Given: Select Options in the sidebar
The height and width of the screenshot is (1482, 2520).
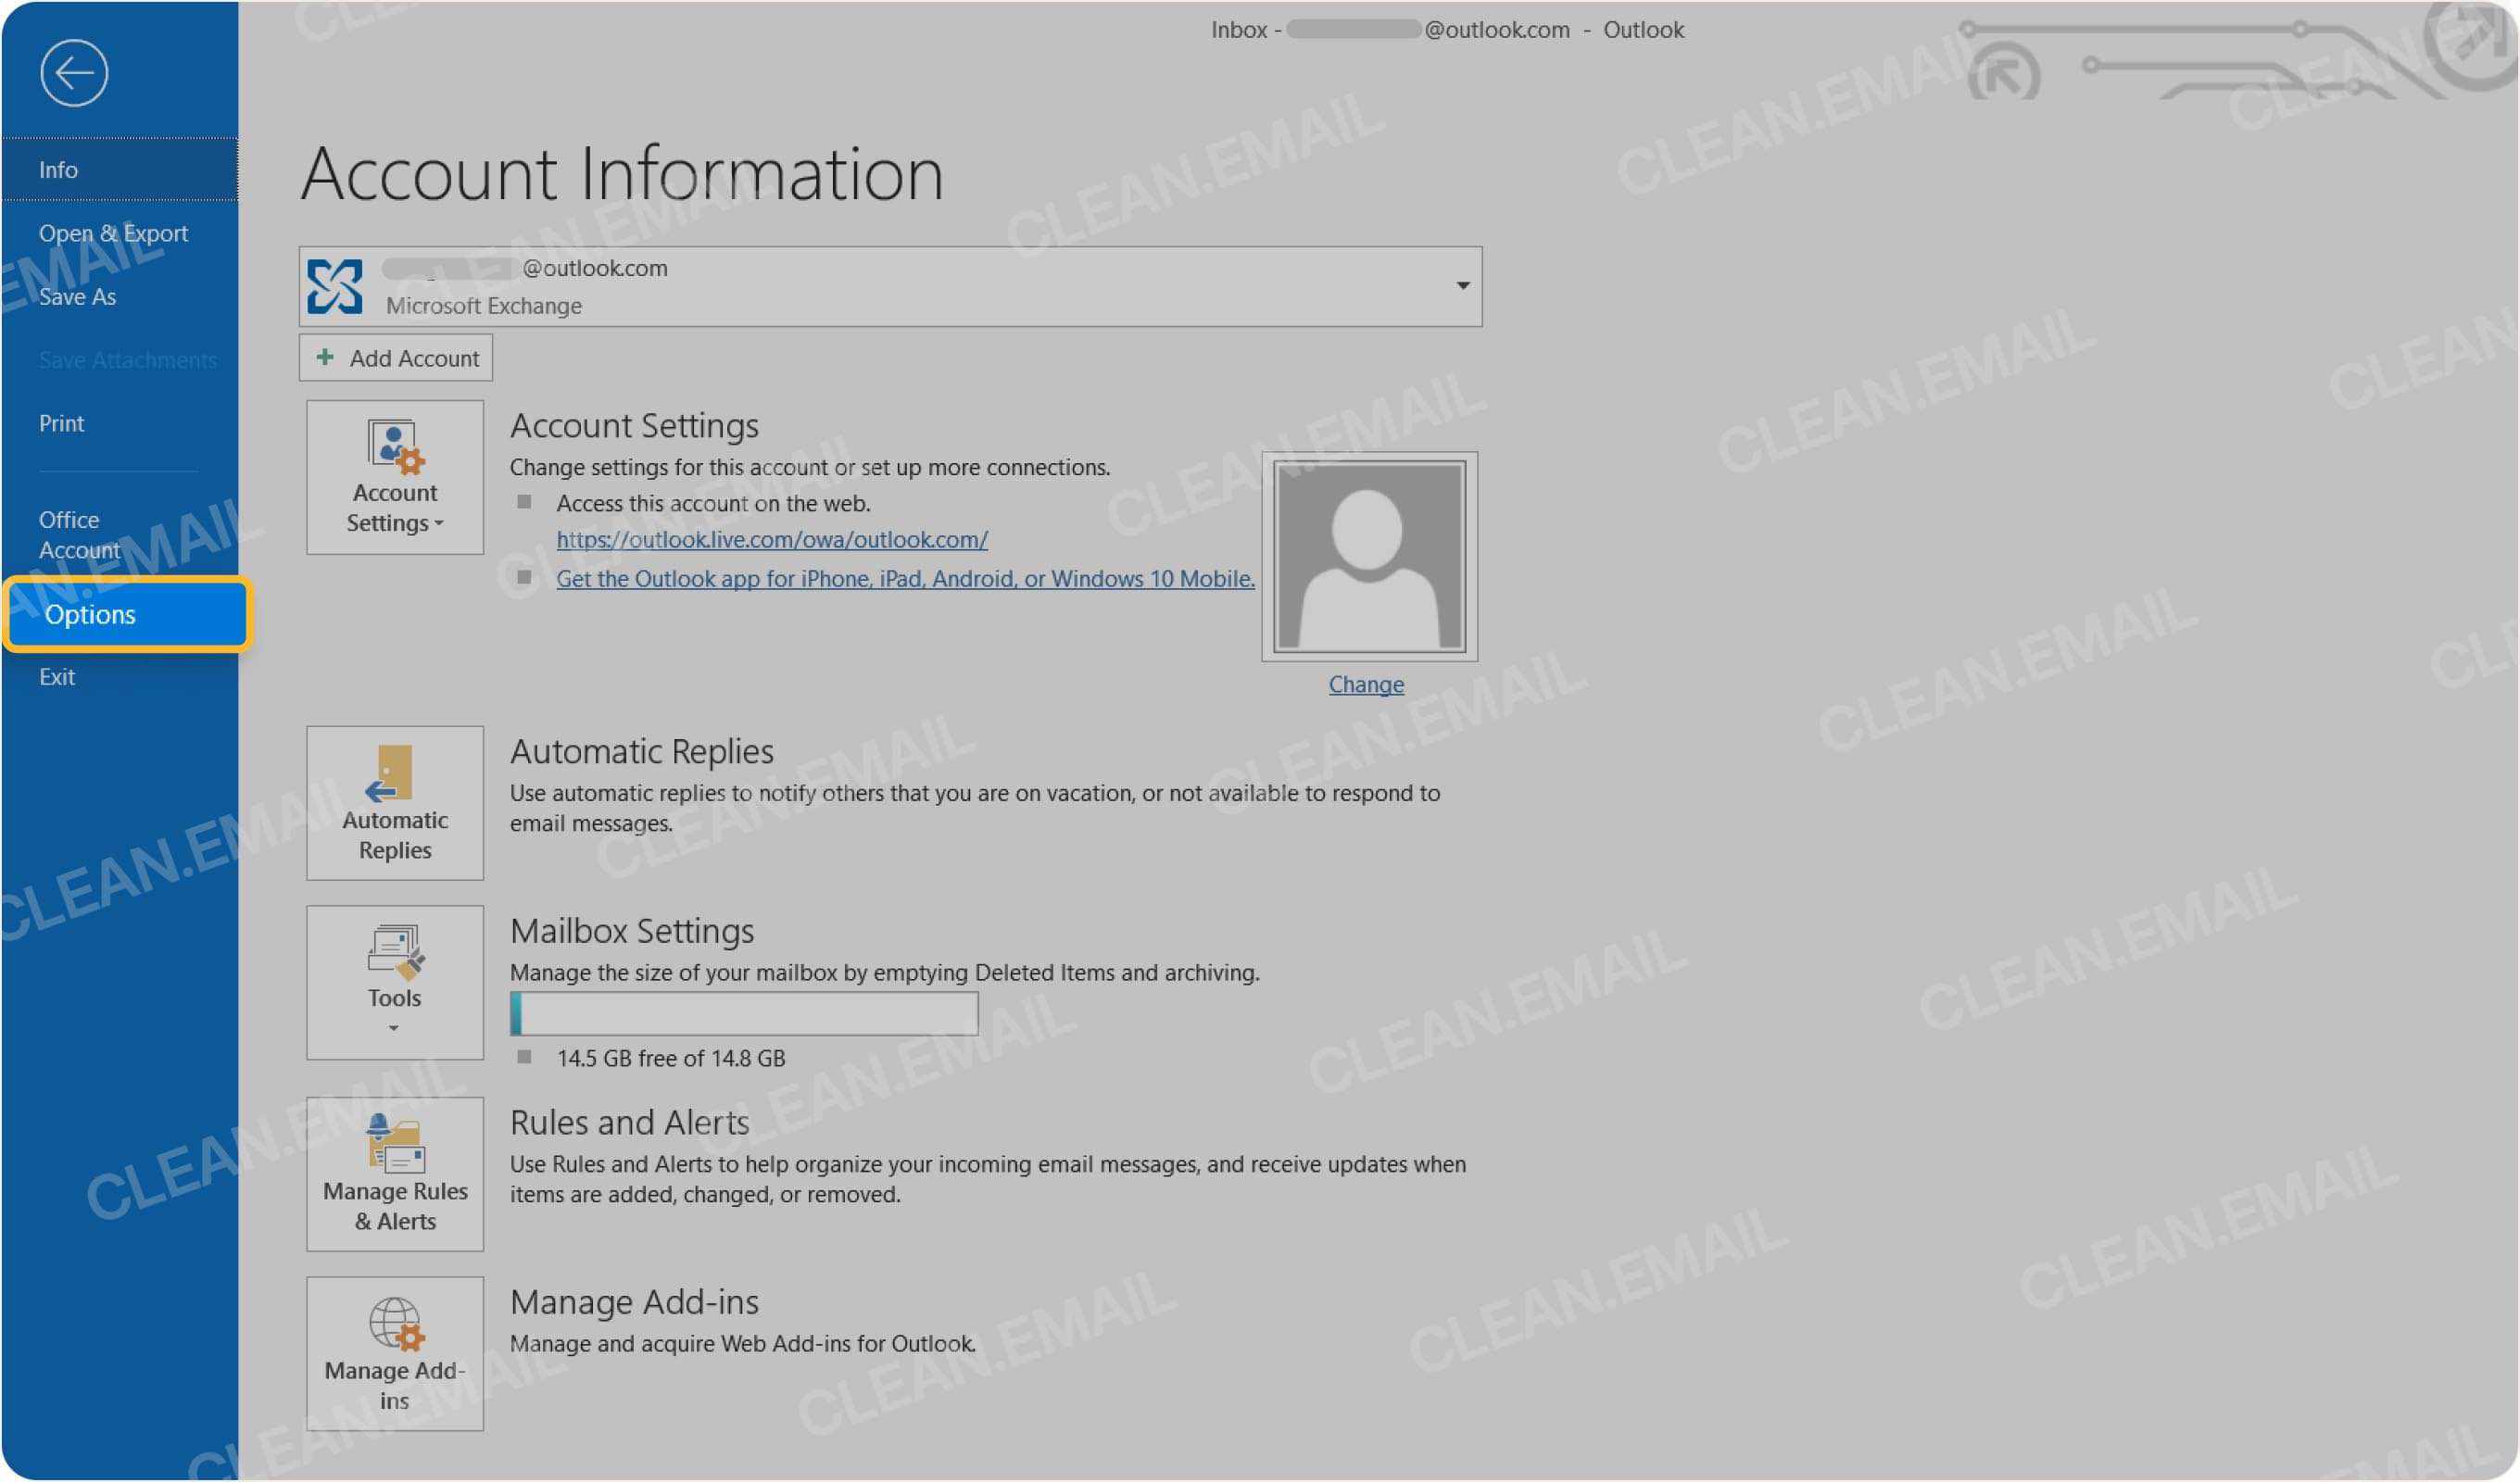Looking at the screenshot, I should pyautogui.click(x=91, y=614).
